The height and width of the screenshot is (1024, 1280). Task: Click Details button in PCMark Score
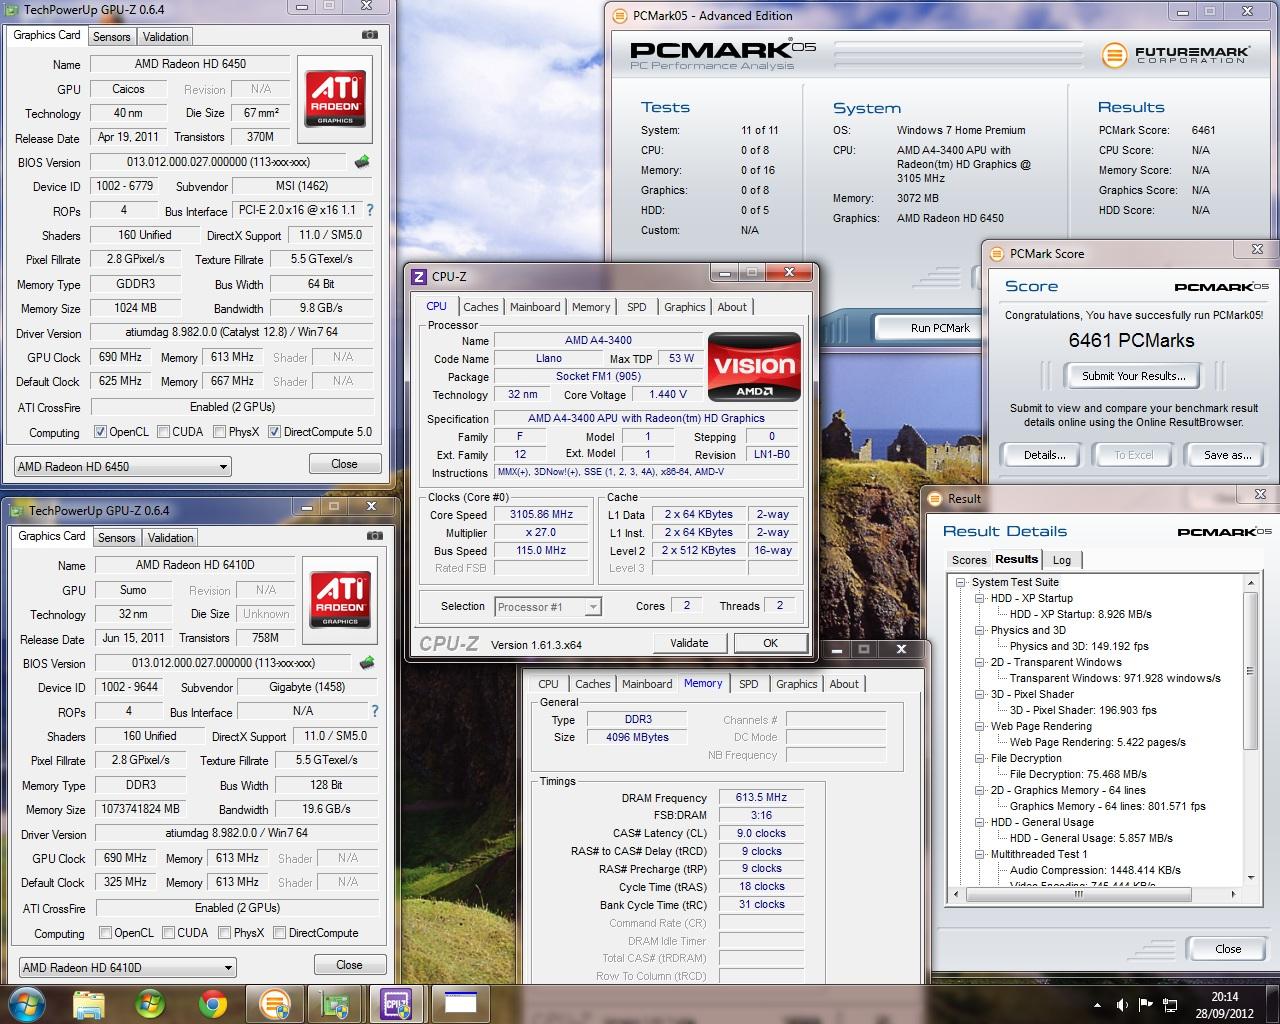(x=1044, y=455)
